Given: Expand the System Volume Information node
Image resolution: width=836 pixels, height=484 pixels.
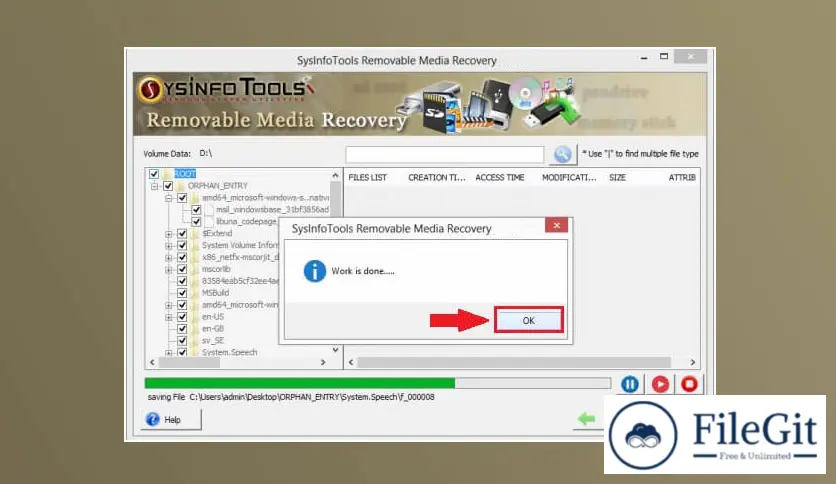Looking at the screenshot, I should [168, 246].
